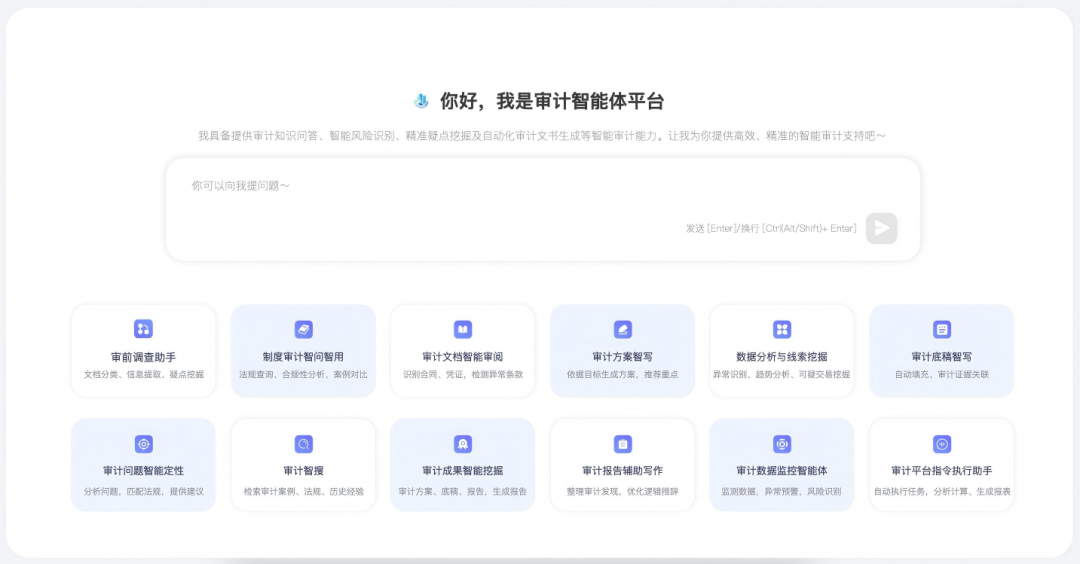
Task: Click the pen icon above 审计方案智写
Action: pyautogui.click(x=623, y=329)
